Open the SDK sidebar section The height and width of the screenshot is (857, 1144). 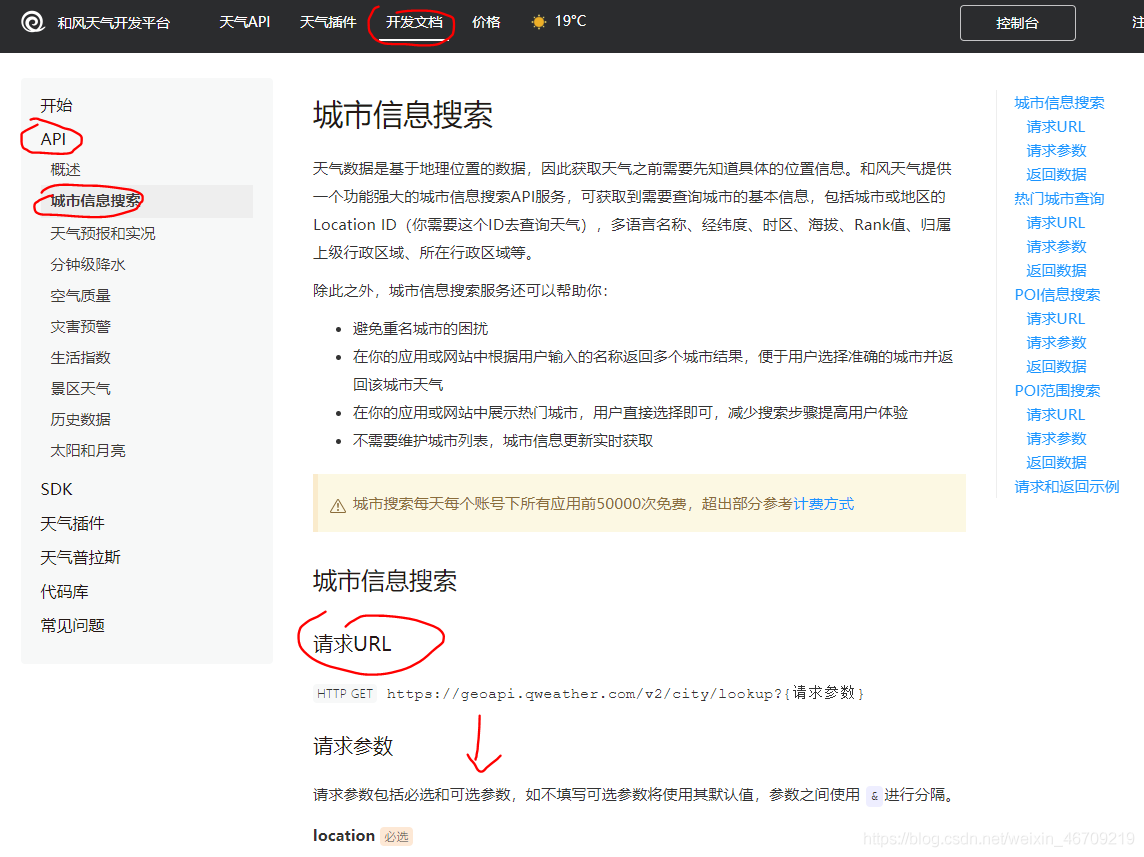56,489
